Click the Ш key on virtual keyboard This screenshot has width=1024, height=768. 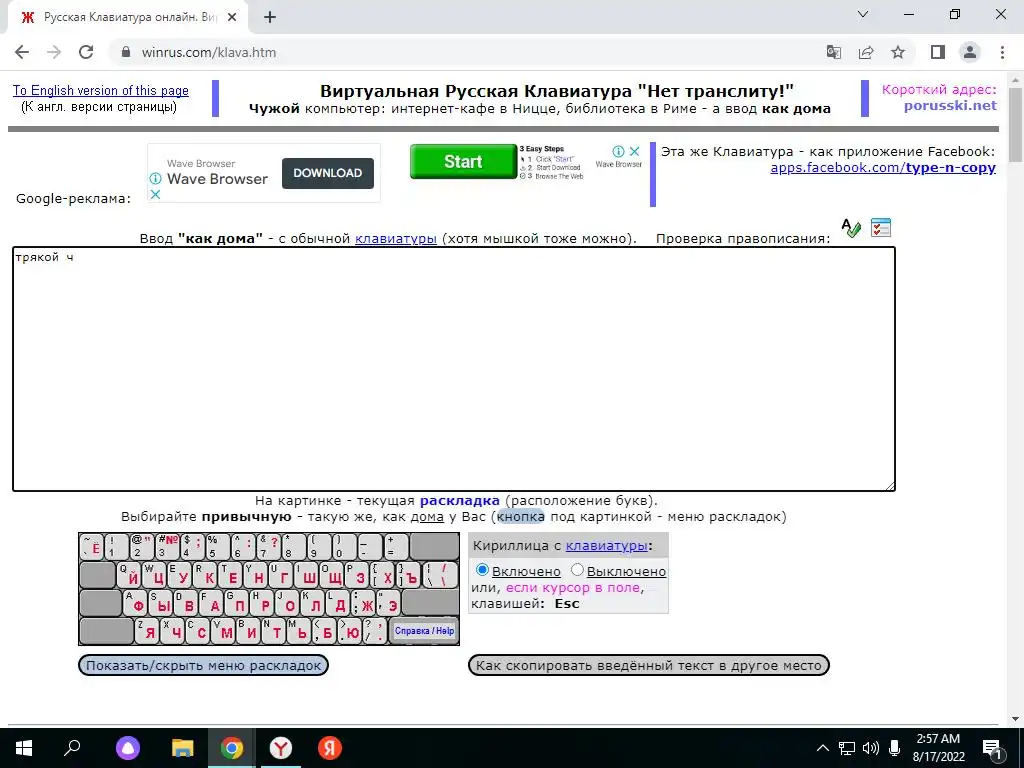click(x=306, y=575)
